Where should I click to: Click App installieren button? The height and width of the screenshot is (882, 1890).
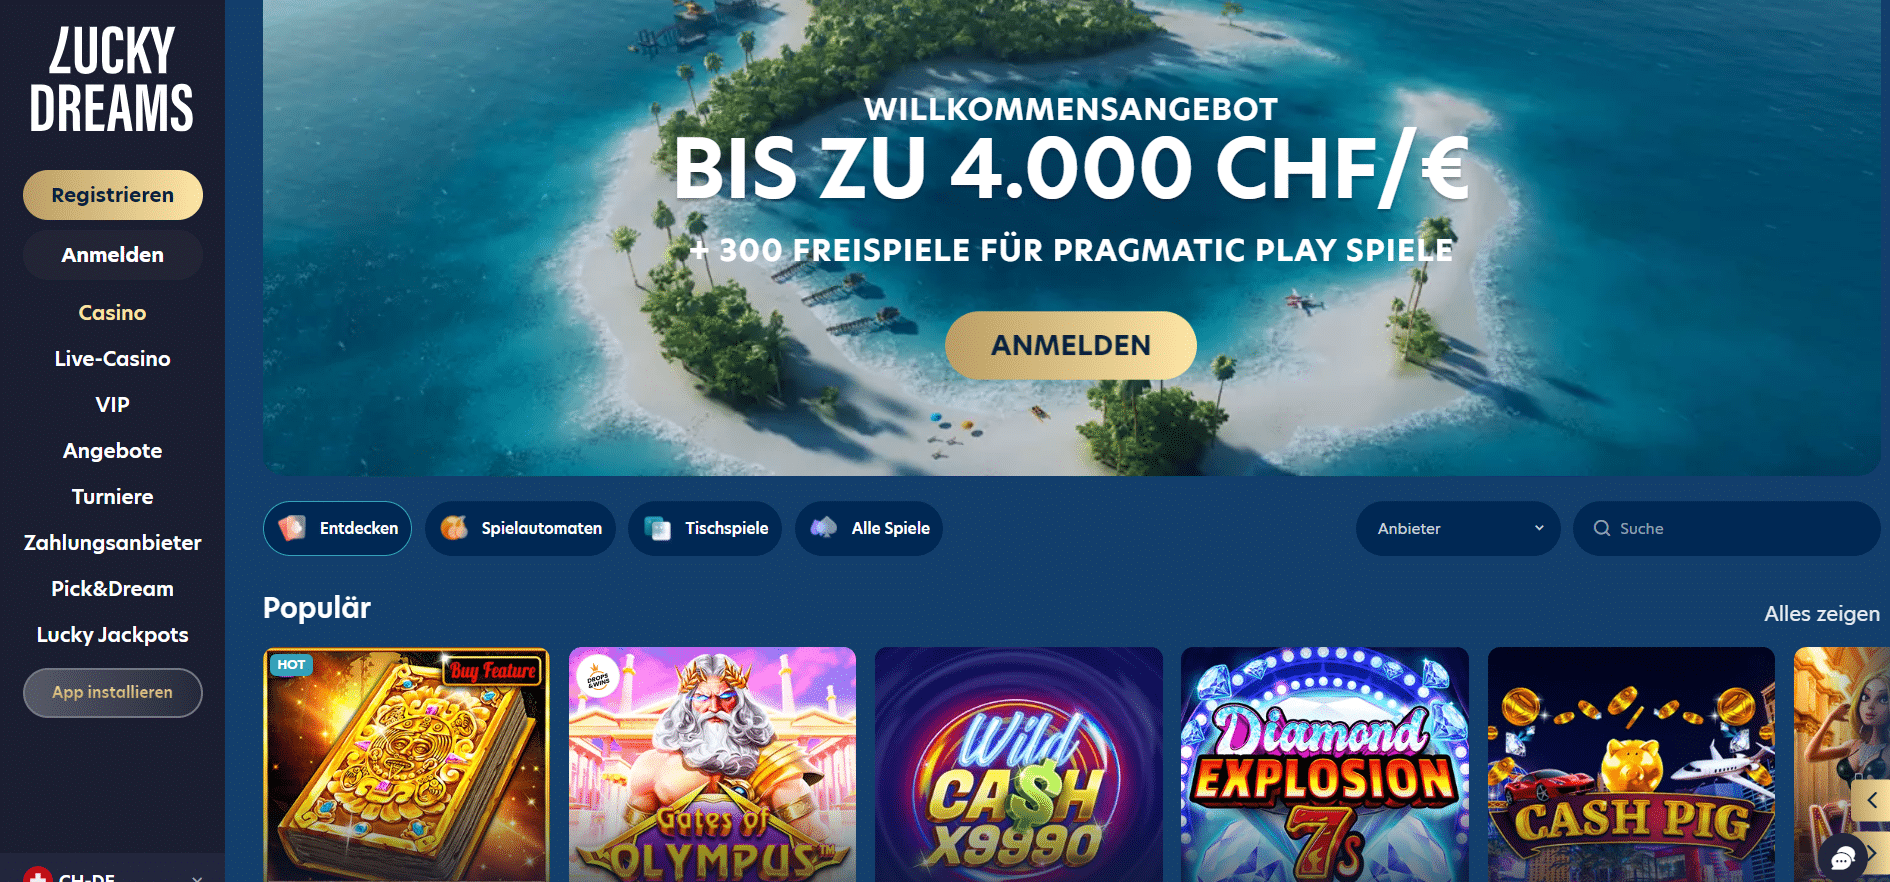coord(113,692)
